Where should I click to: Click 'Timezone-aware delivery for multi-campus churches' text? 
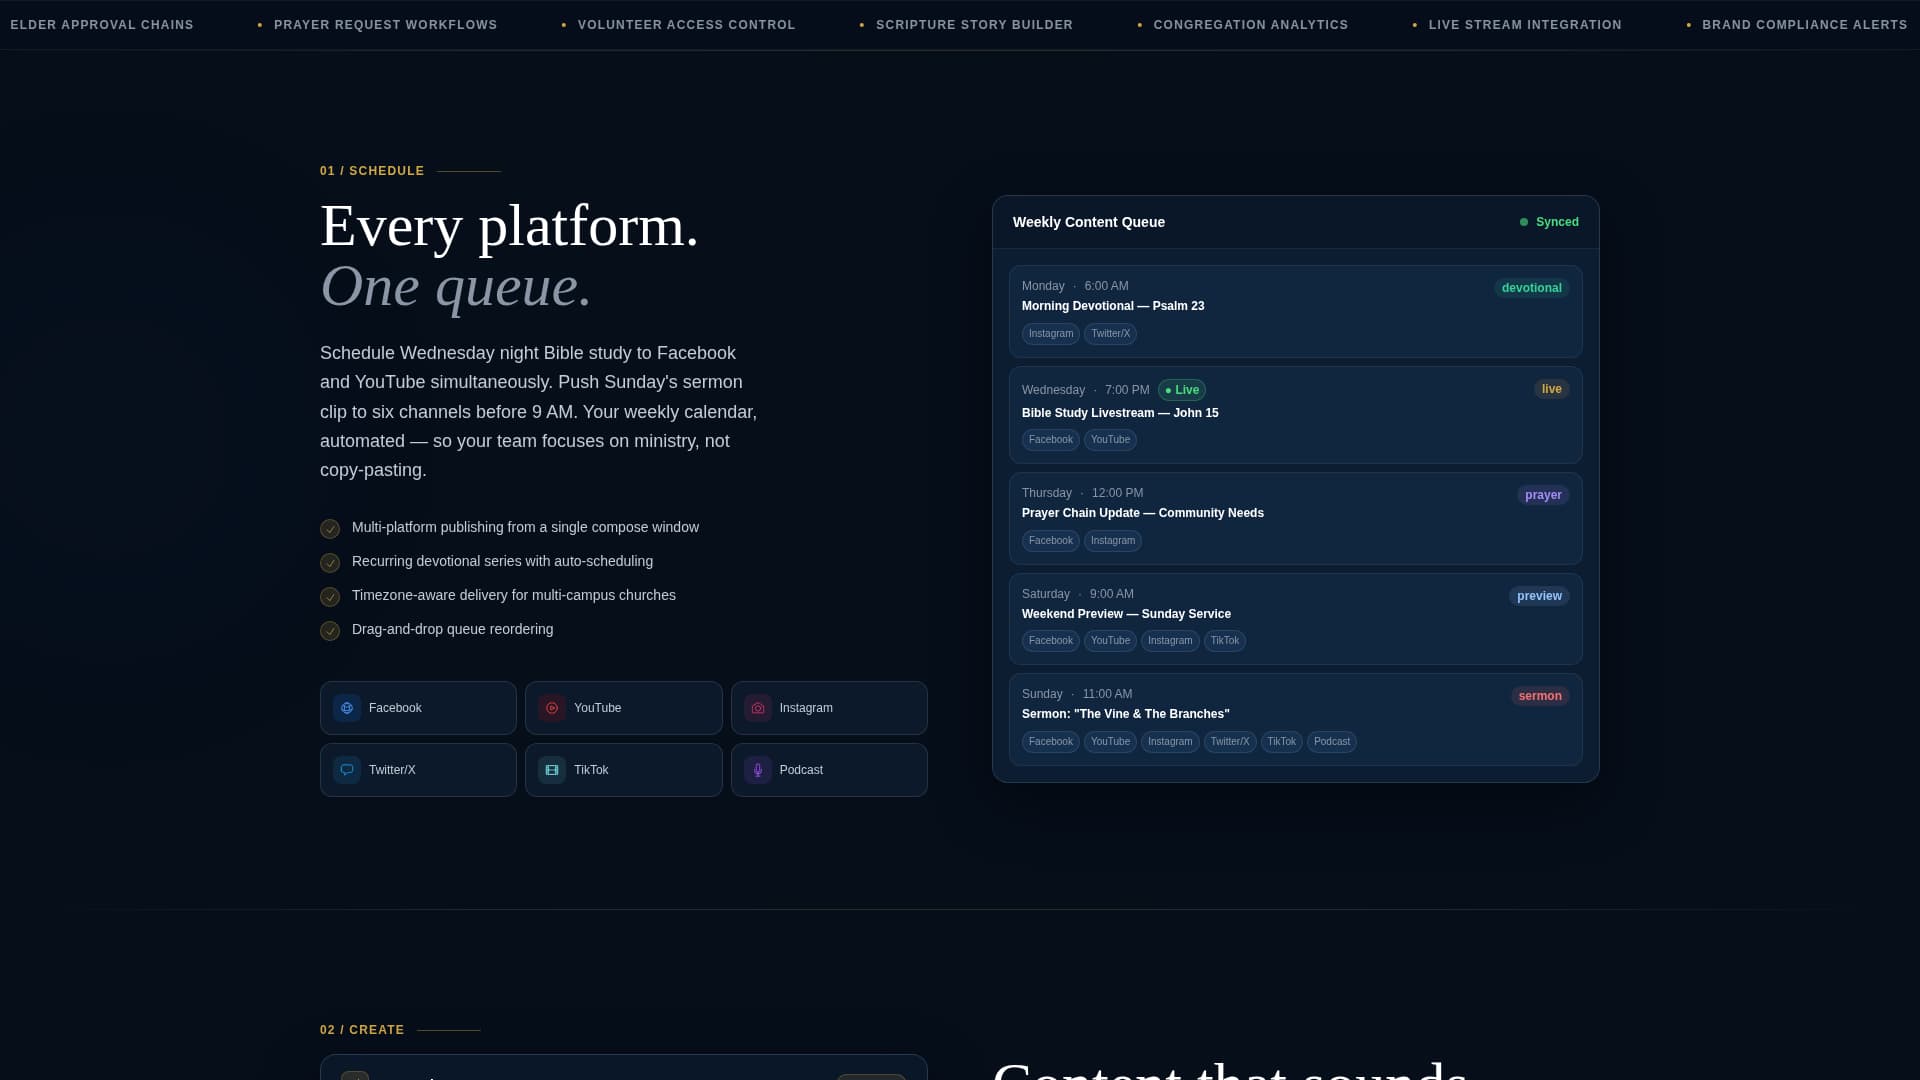coord(514,595)
